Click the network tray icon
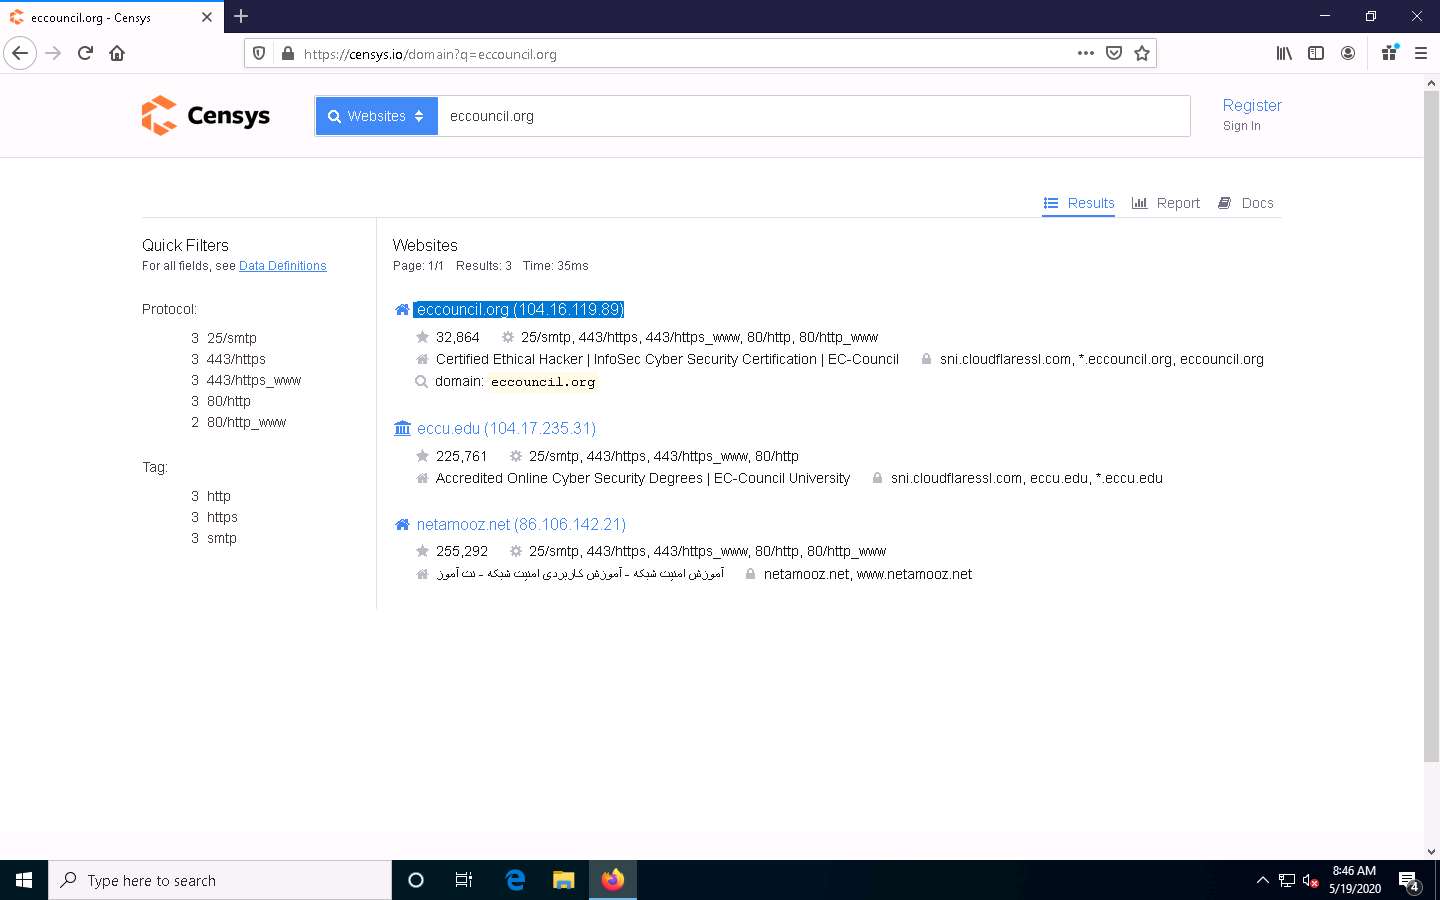 point(1286,881)
